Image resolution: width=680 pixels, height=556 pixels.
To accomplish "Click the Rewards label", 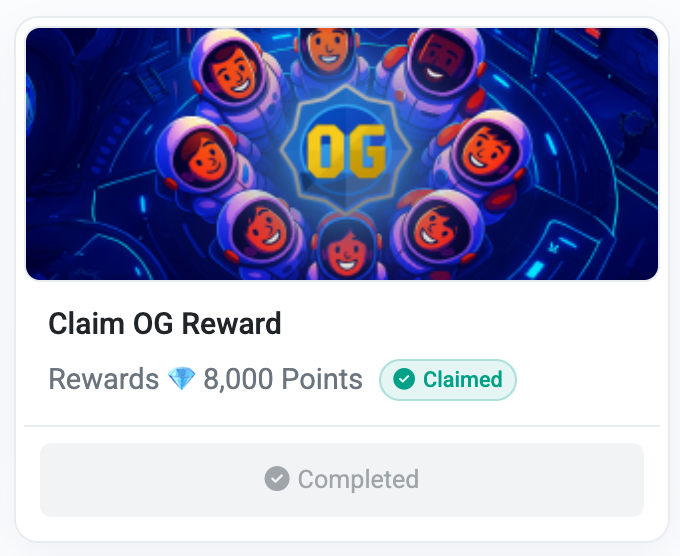I will pos(104,379).
